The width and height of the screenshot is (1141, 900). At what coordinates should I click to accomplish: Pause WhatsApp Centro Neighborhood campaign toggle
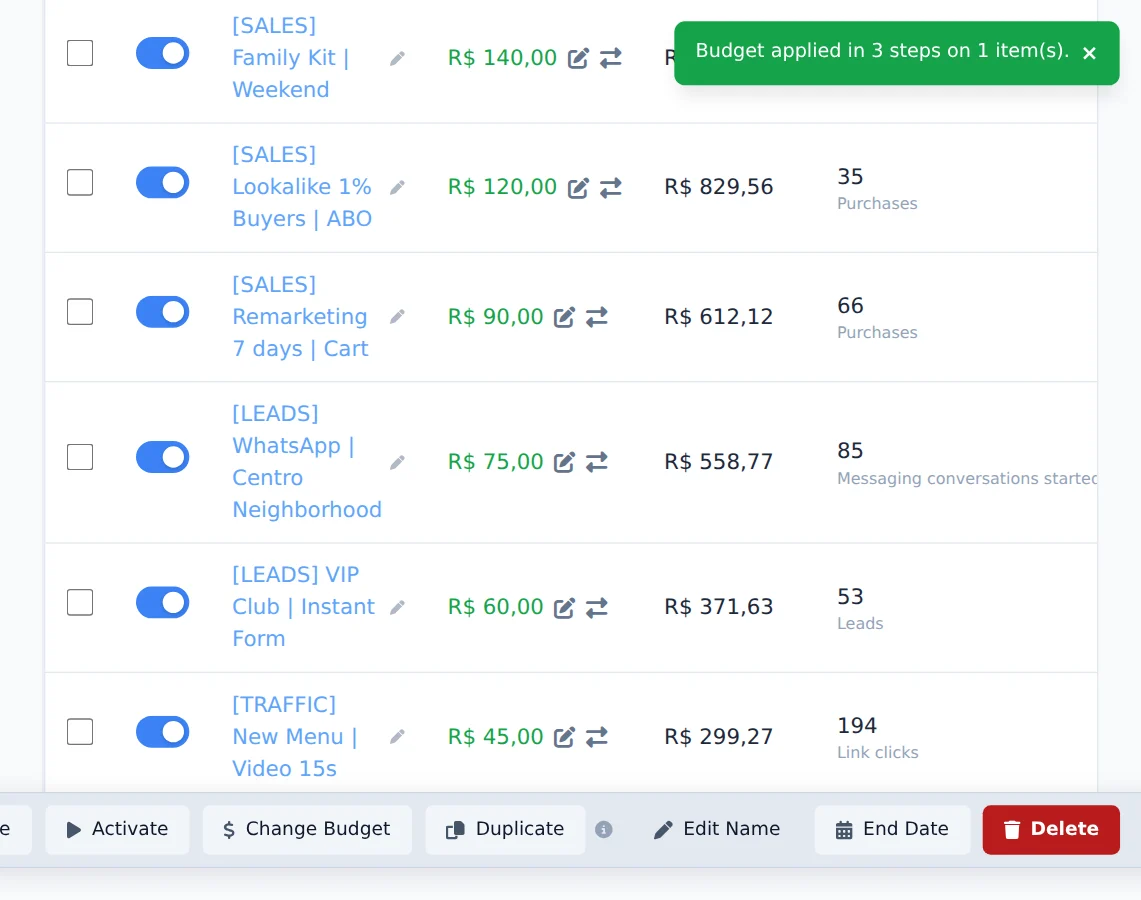pos(162,457)
